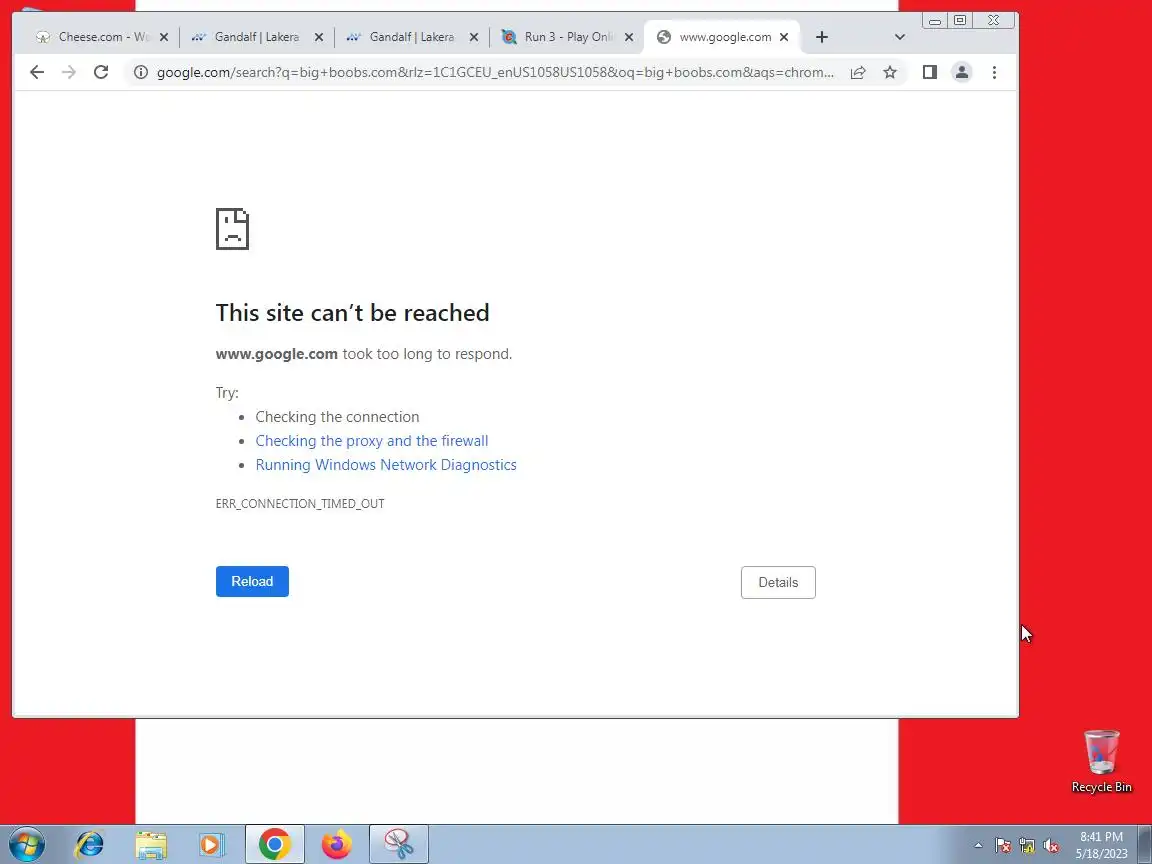
Task: Close the Cheese.com tab
Action: coord(164,37)
